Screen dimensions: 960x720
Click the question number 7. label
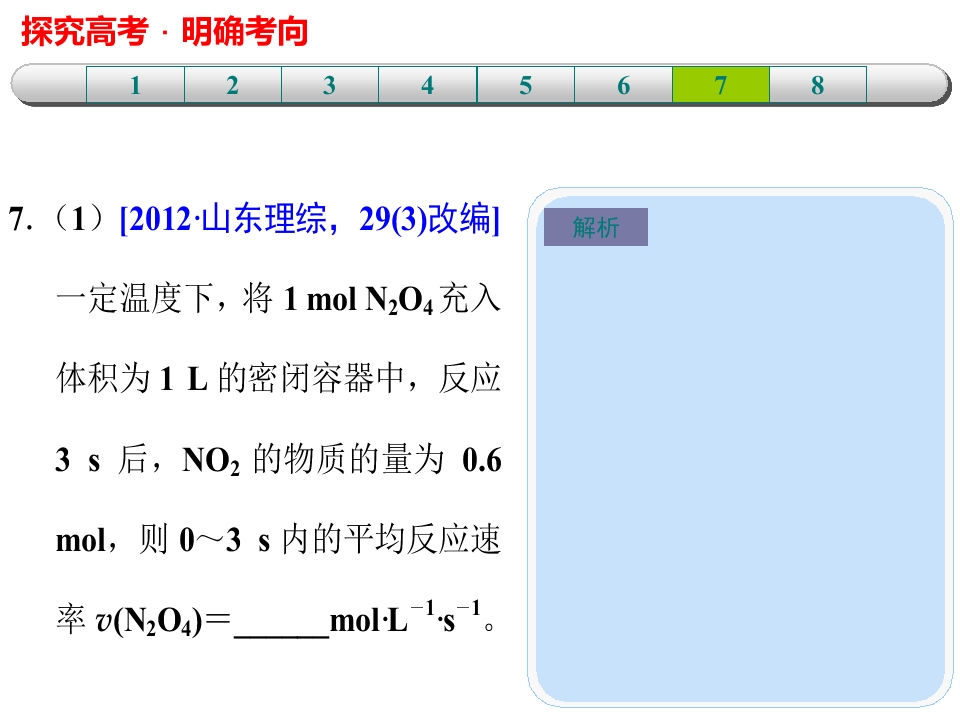pyautogui.click(x=21, y=219)
